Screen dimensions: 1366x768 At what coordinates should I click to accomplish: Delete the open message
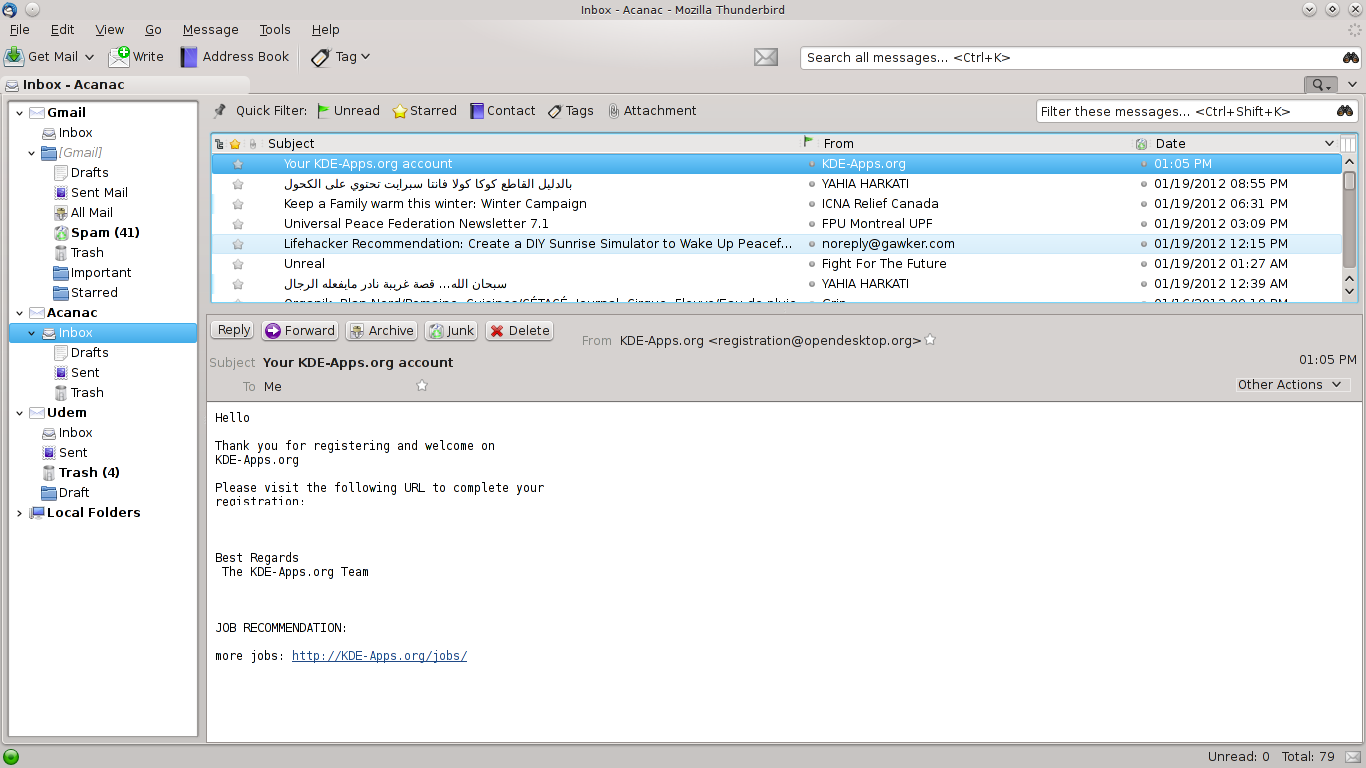tap(519, 331)
